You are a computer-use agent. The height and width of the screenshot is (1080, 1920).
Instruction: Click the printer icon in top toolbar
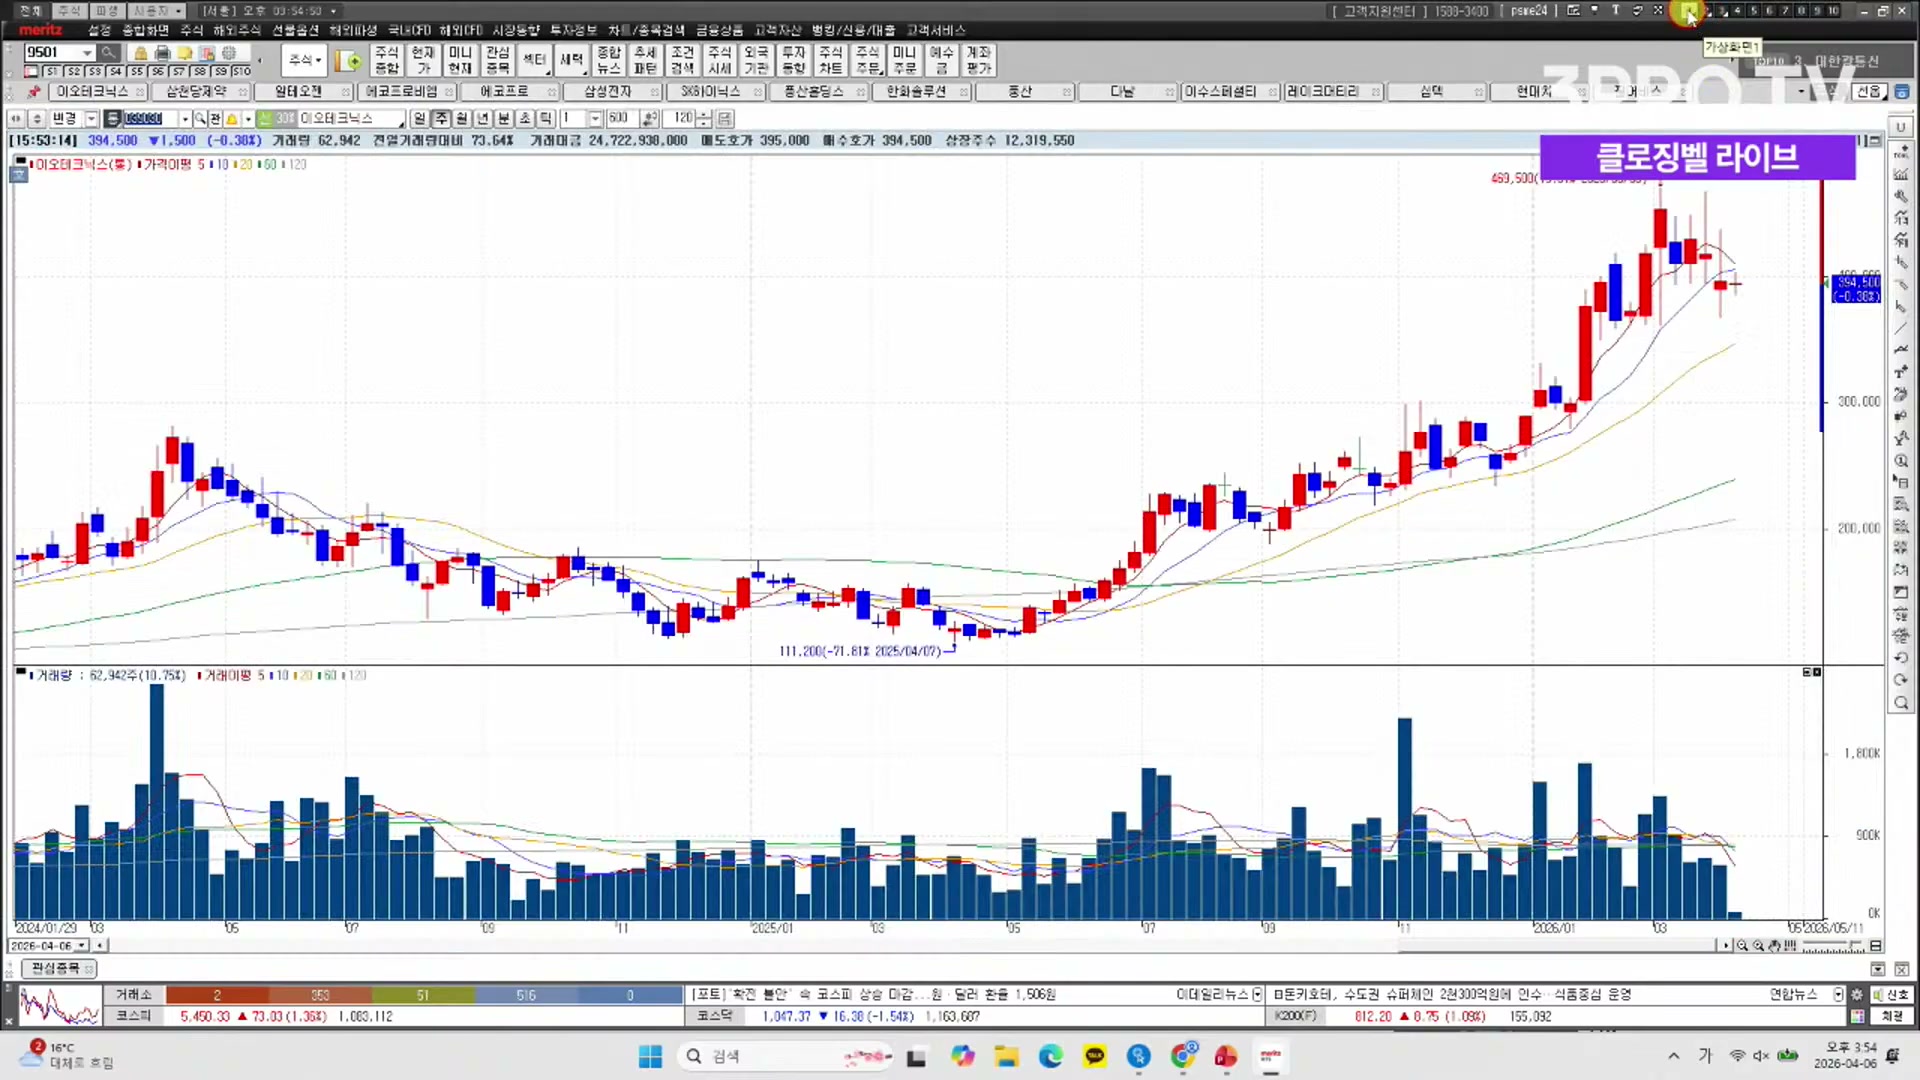(x=162, y=53)
